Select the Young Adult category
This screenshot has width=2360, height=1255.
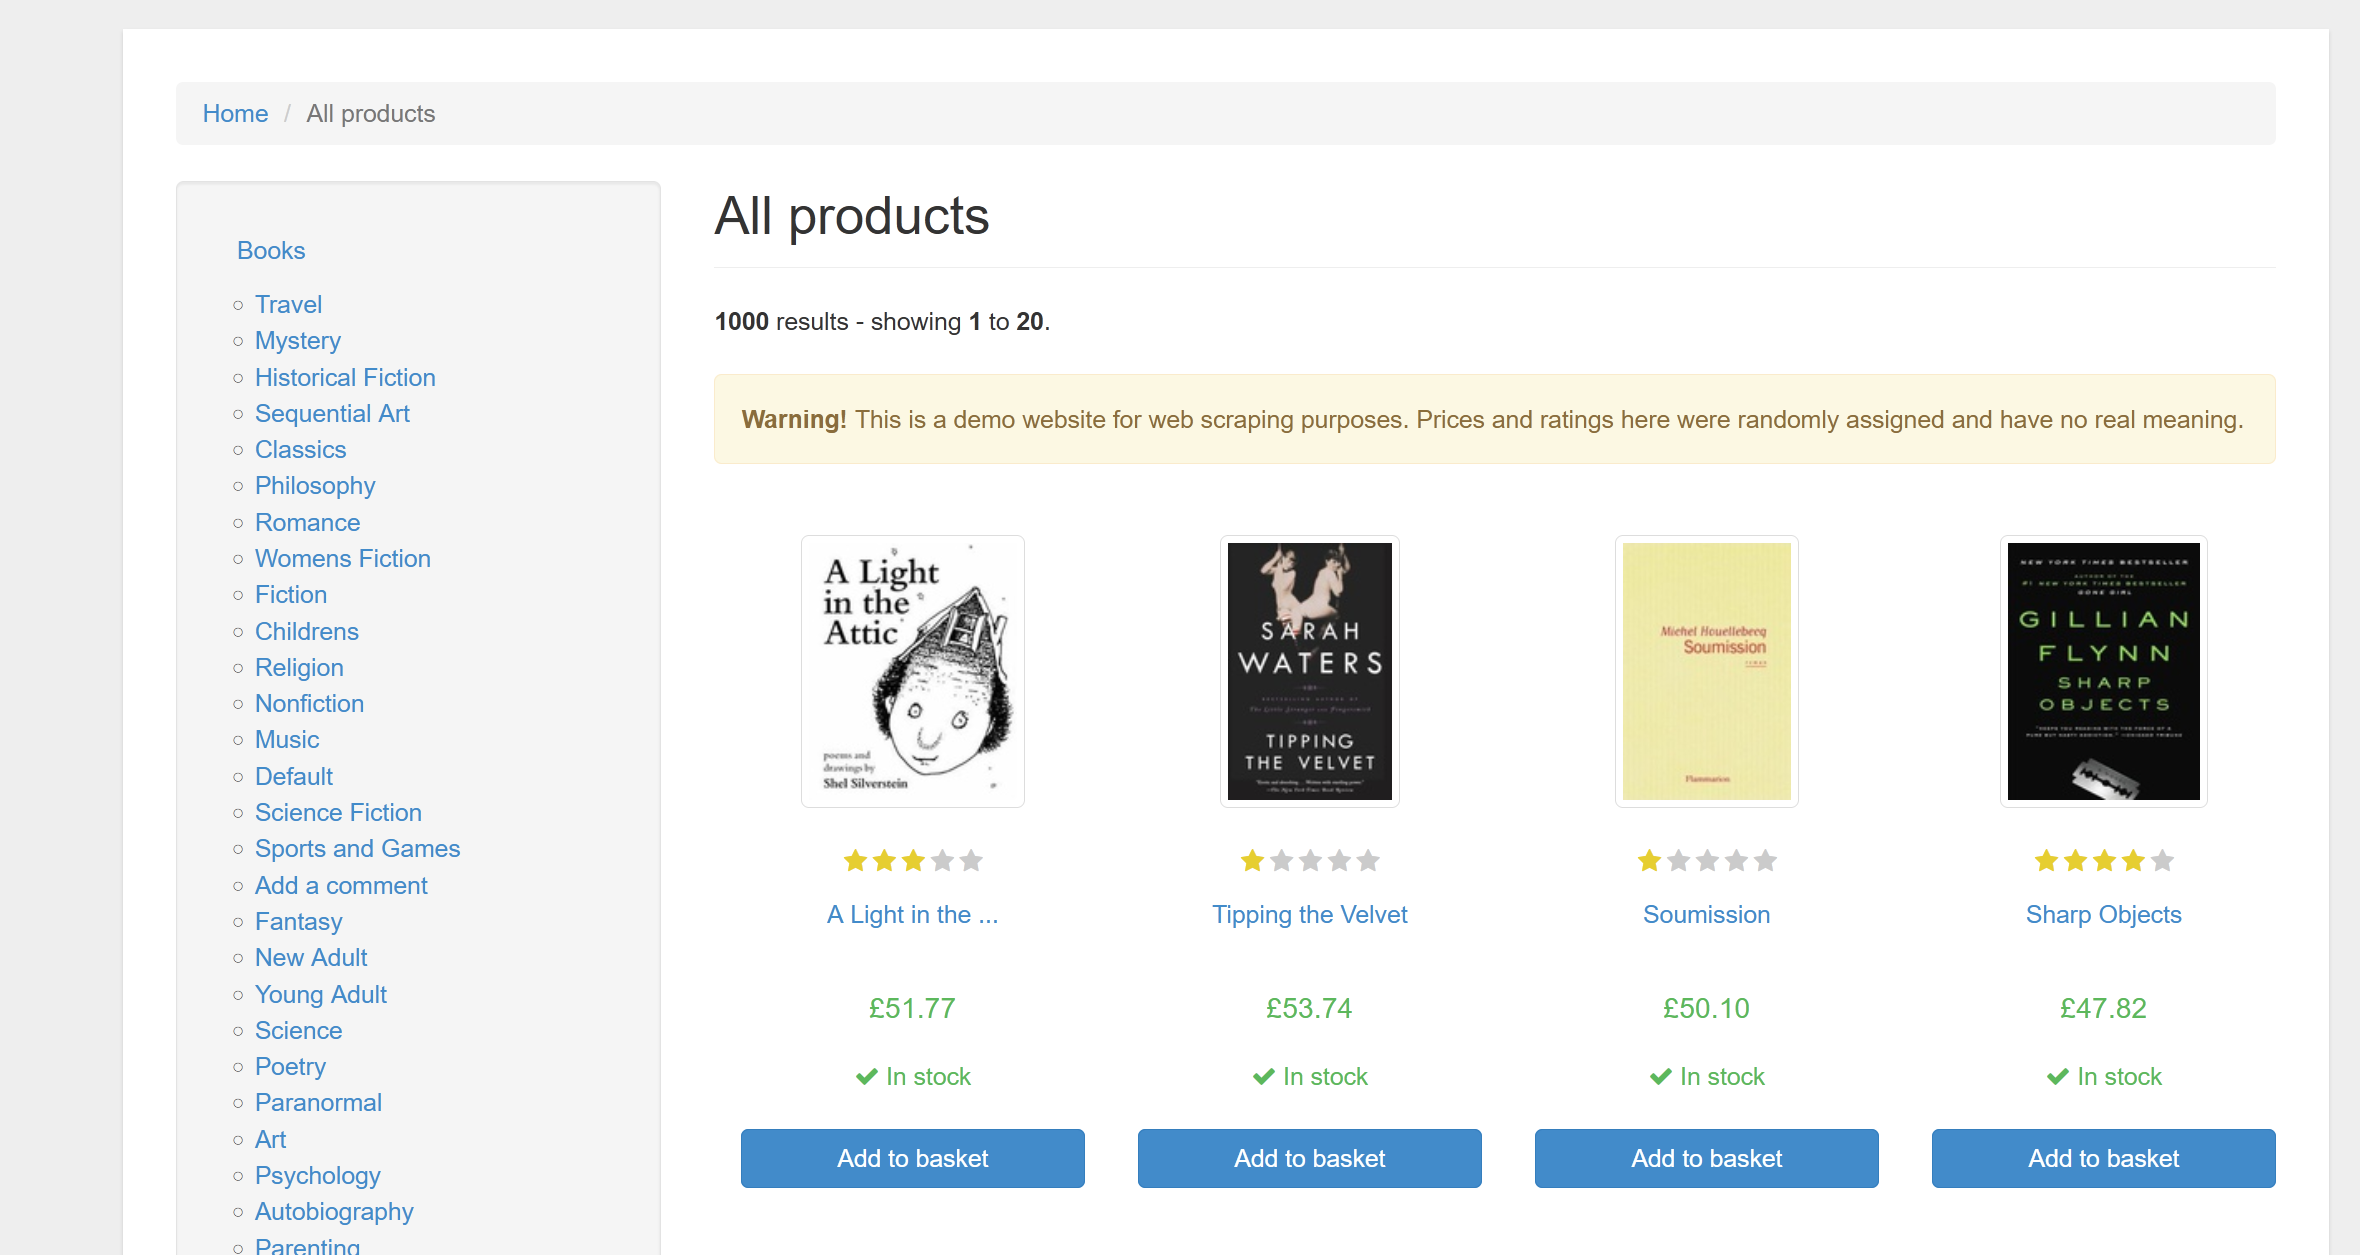(x=320, y=995)
